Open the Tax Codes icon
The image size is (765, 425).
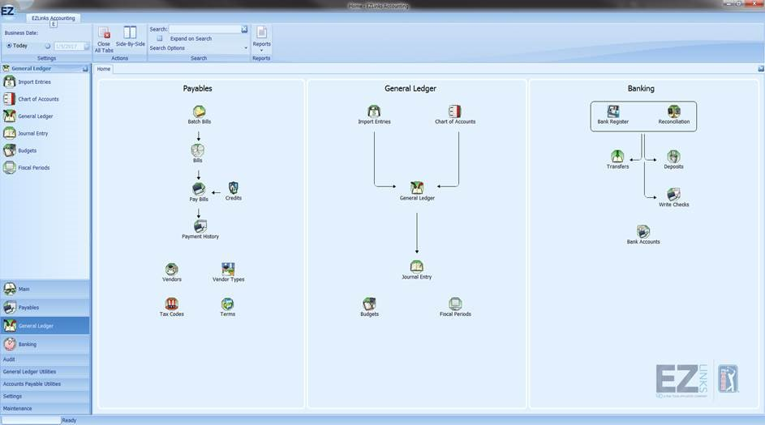(172, 307)
